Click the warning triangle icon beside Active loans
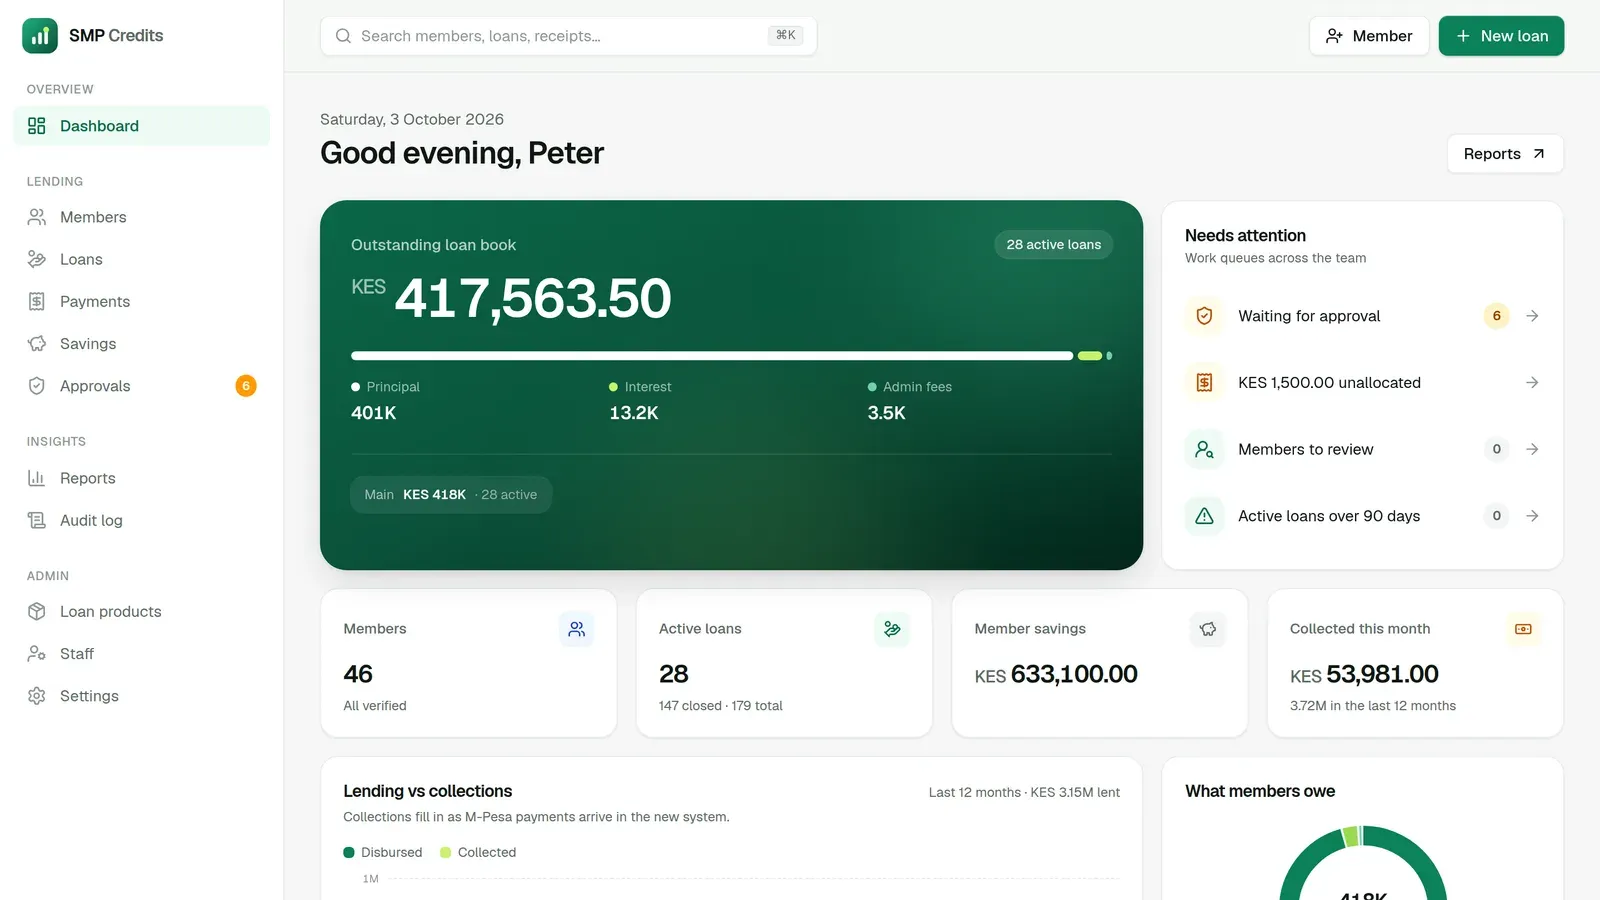 point(1204,516)
